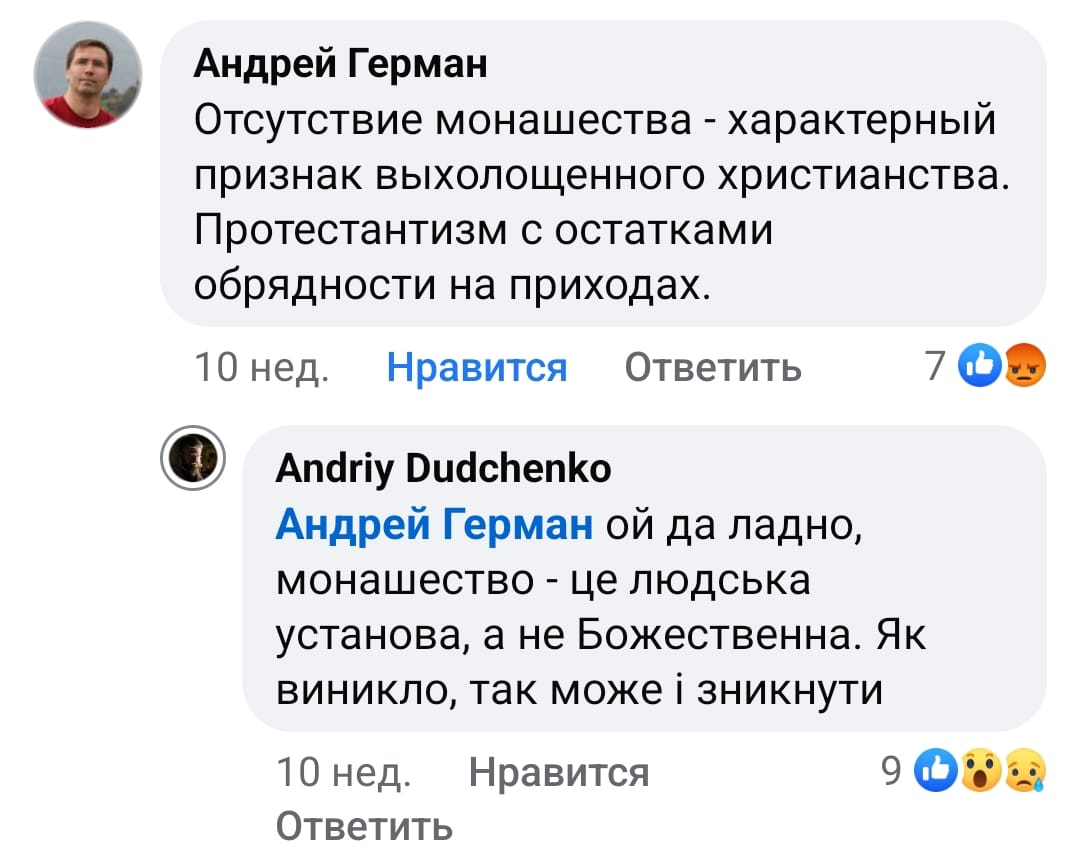This screenshot has width=1080, height=854.
Task: Click the 10 нед. timestamp of the reply
Action: (x=343, y=772)
